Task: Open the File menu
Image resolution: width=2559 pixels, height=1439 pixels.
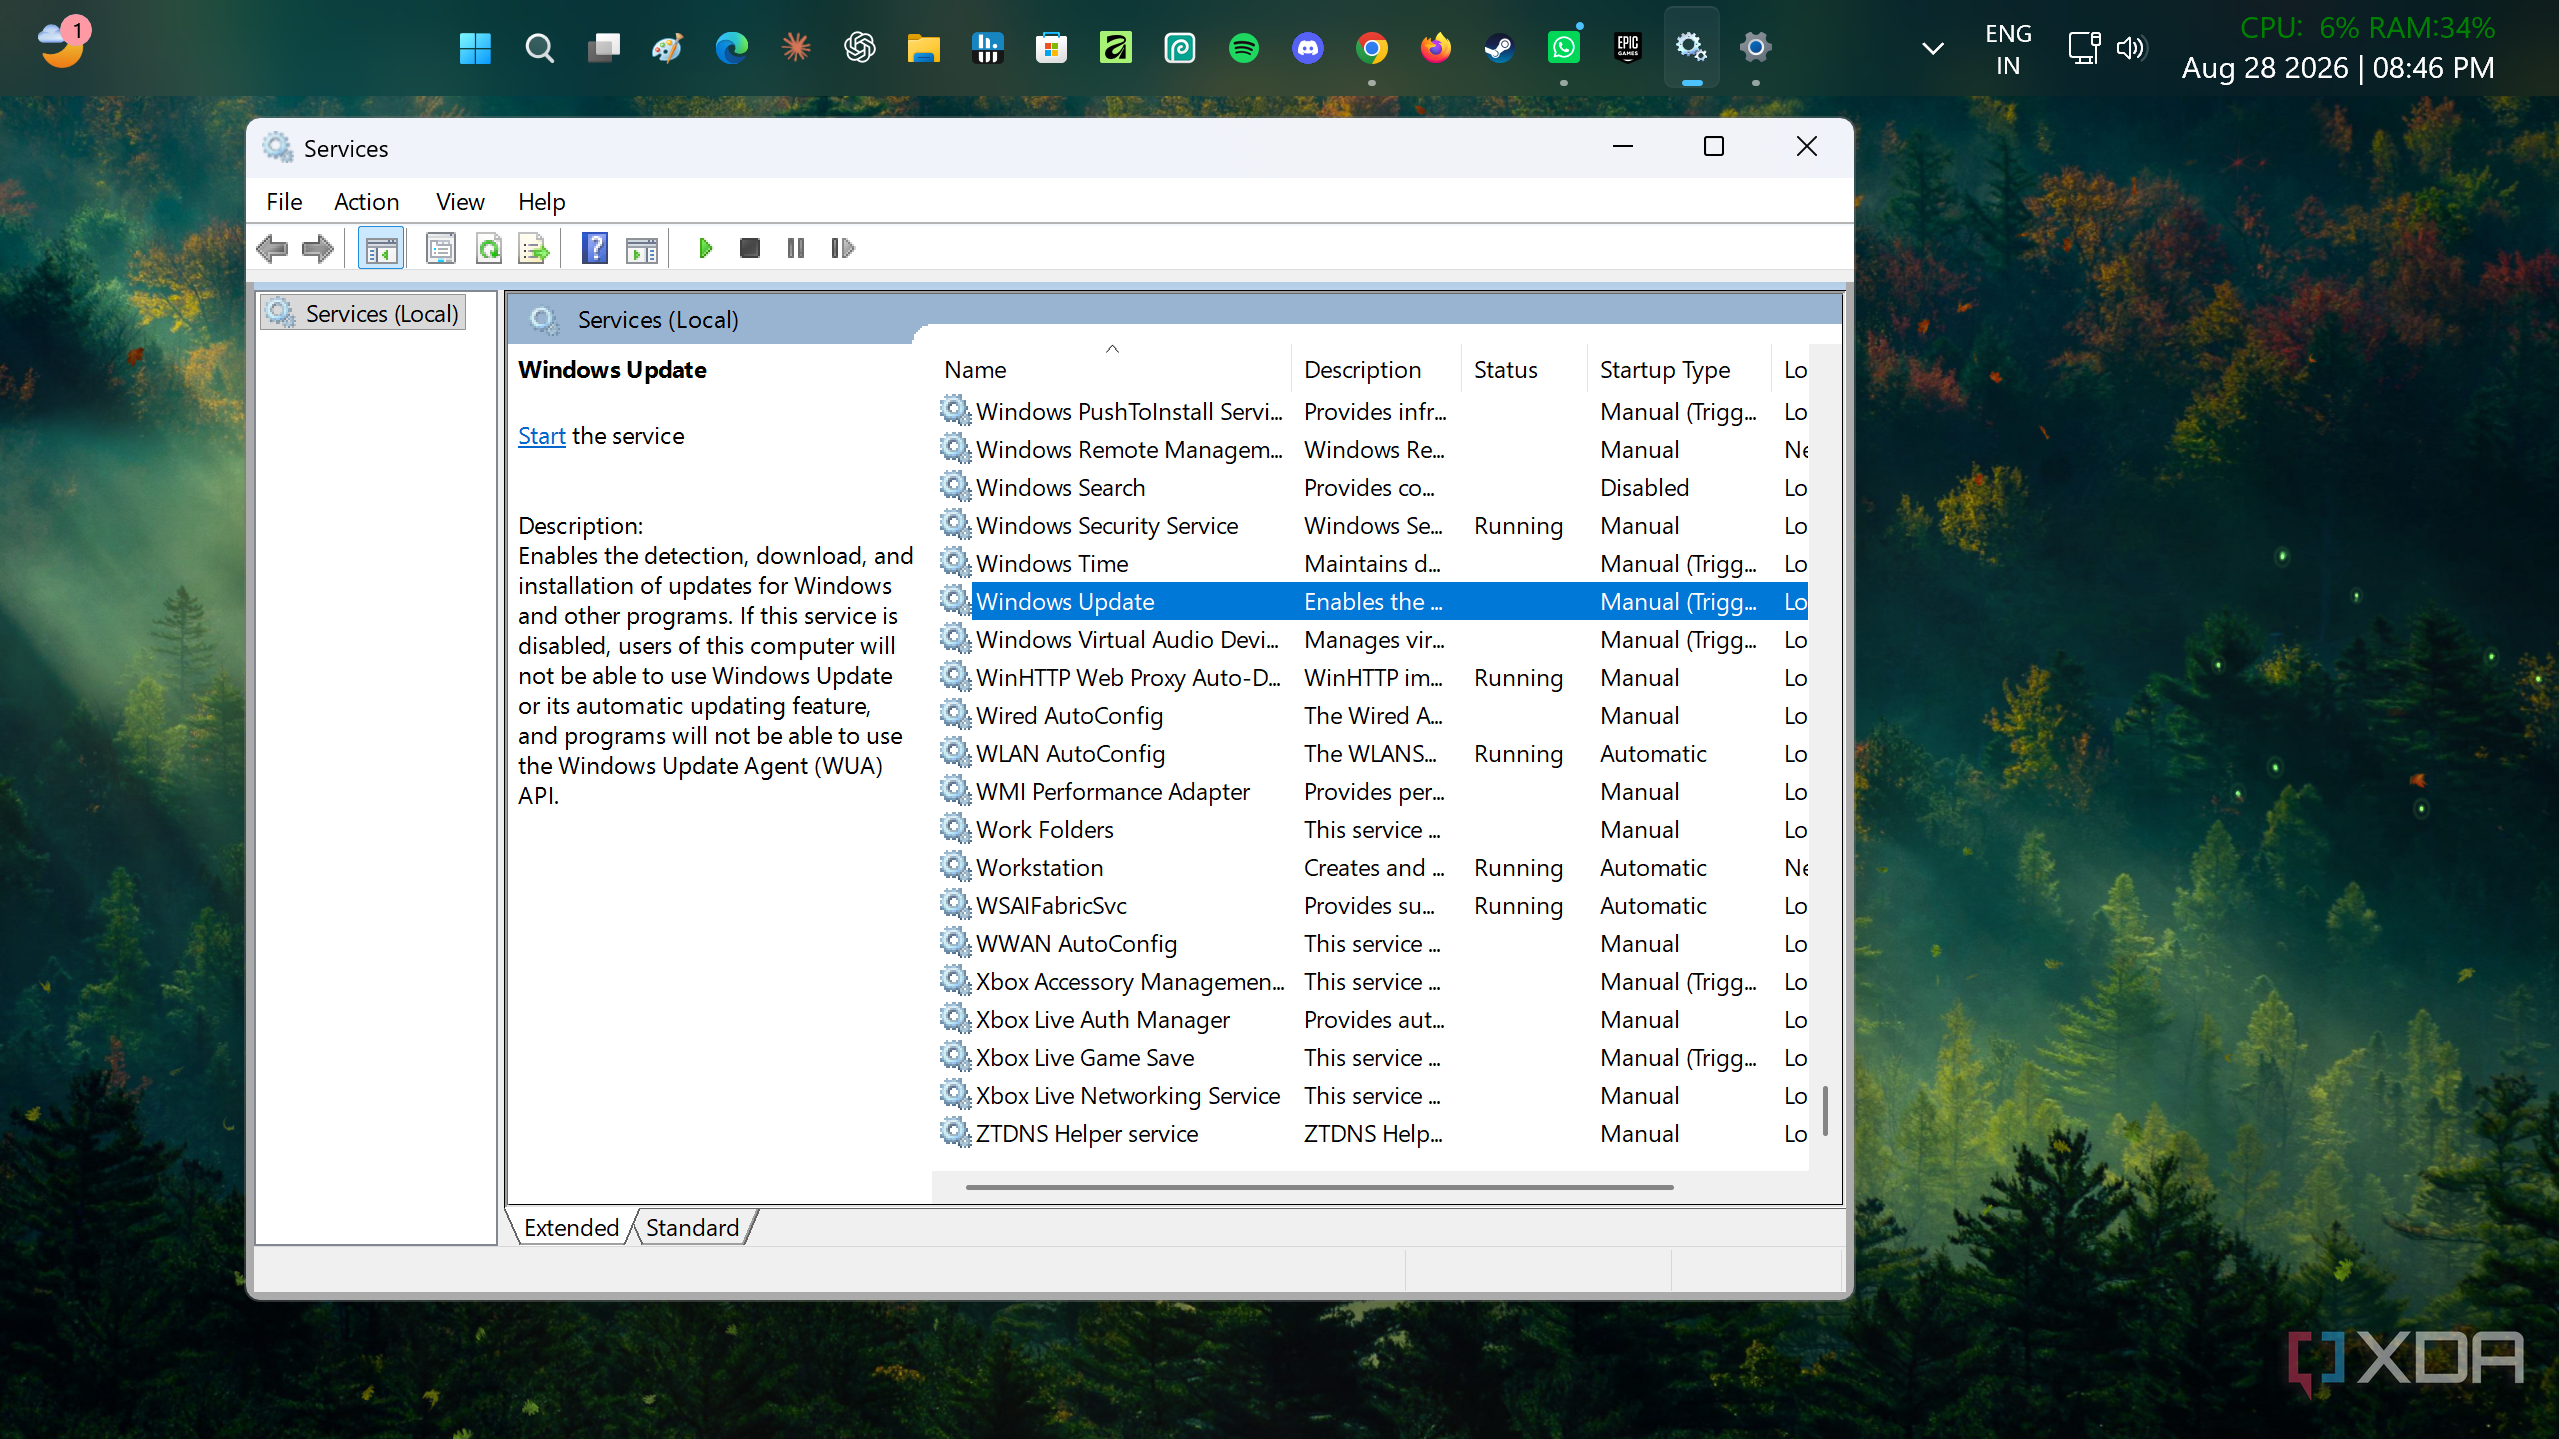Action: 284,202
